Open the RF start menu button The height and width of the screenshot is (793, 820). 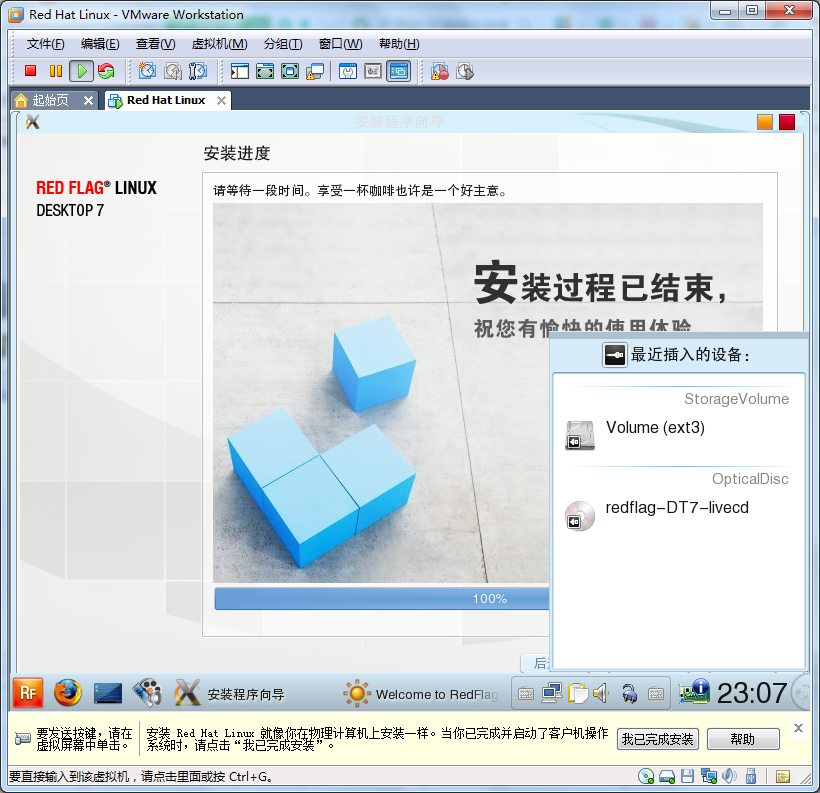click(28, 693)
